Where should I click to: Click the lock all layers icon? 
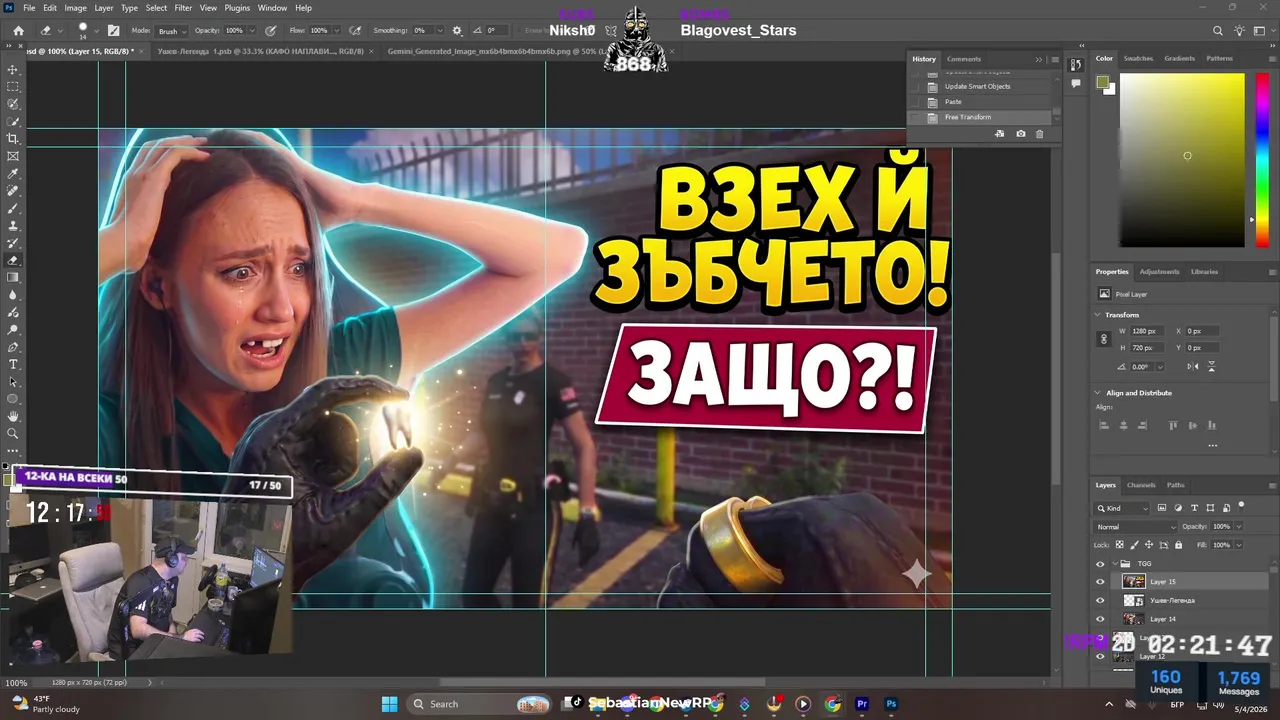point(1178,545)
